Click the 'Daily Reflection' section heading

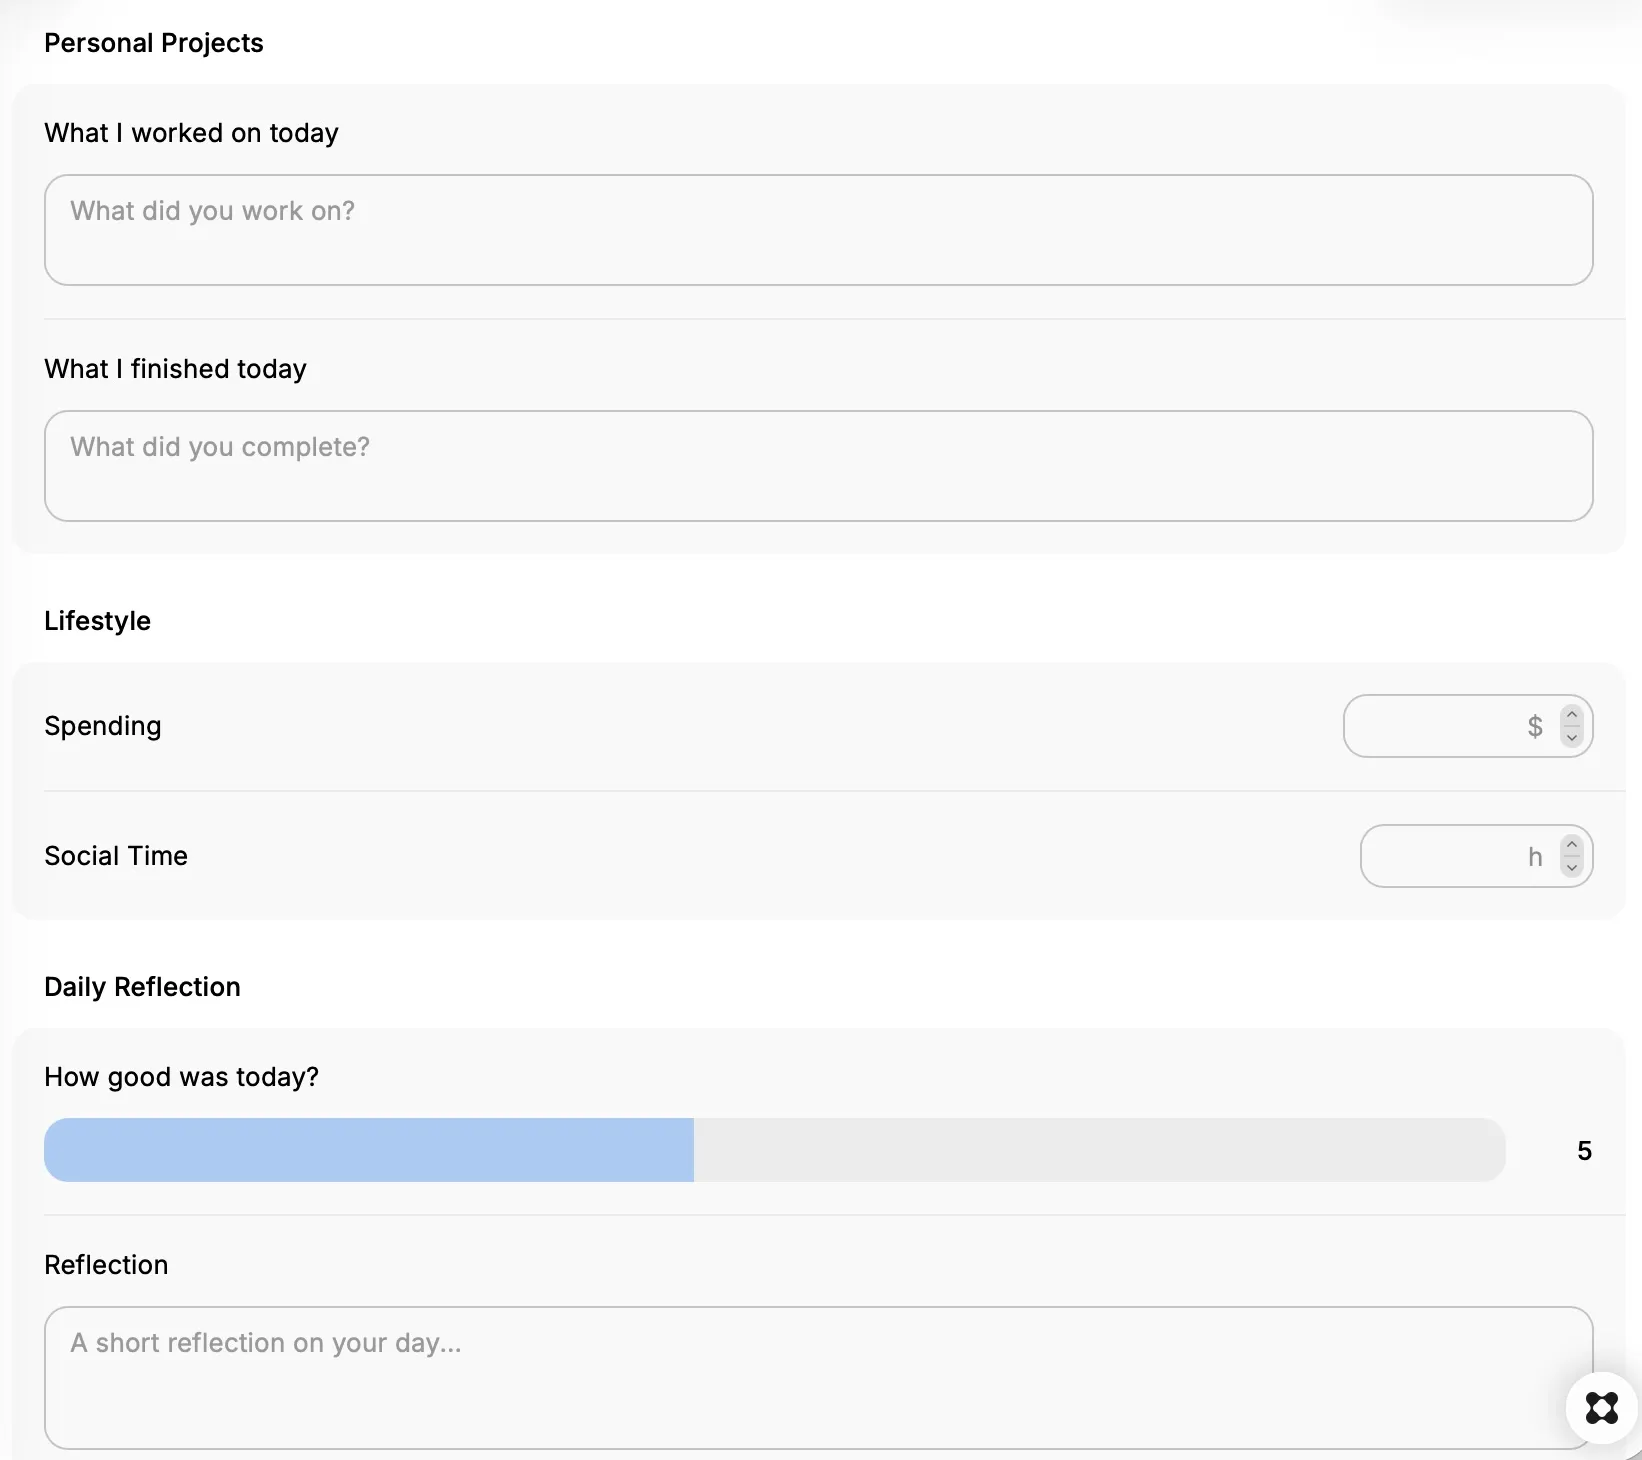pyautogui.click(x=143, y=987)
